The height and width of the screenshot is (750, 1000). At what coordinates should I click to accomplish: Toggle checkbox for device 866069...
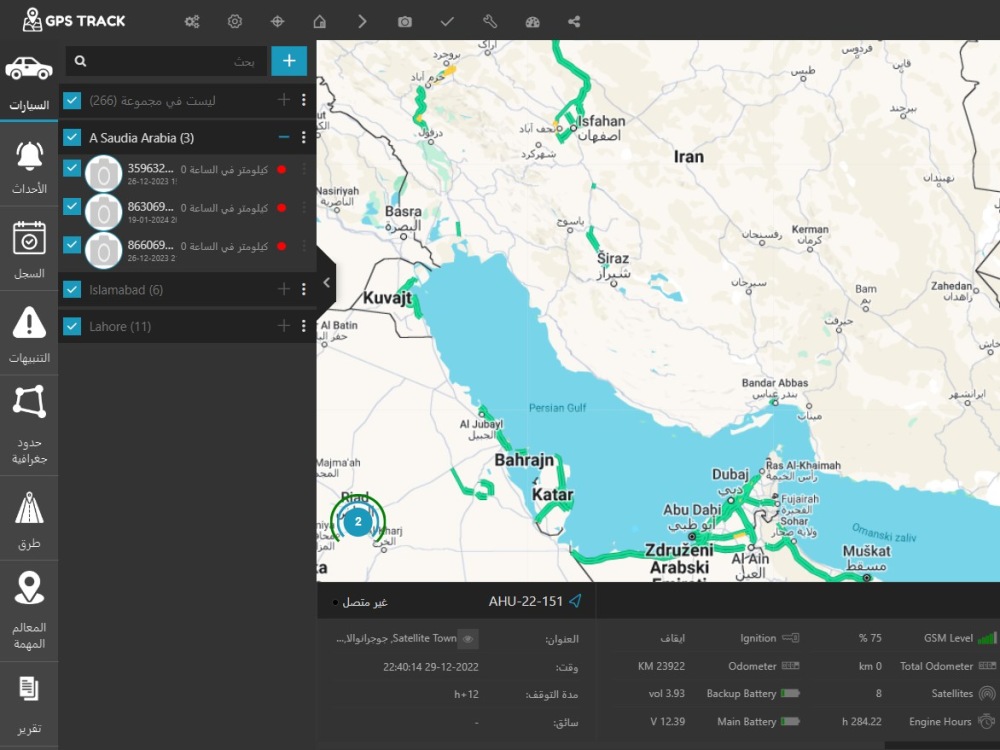pyautogui.click(x=72, y=244)
